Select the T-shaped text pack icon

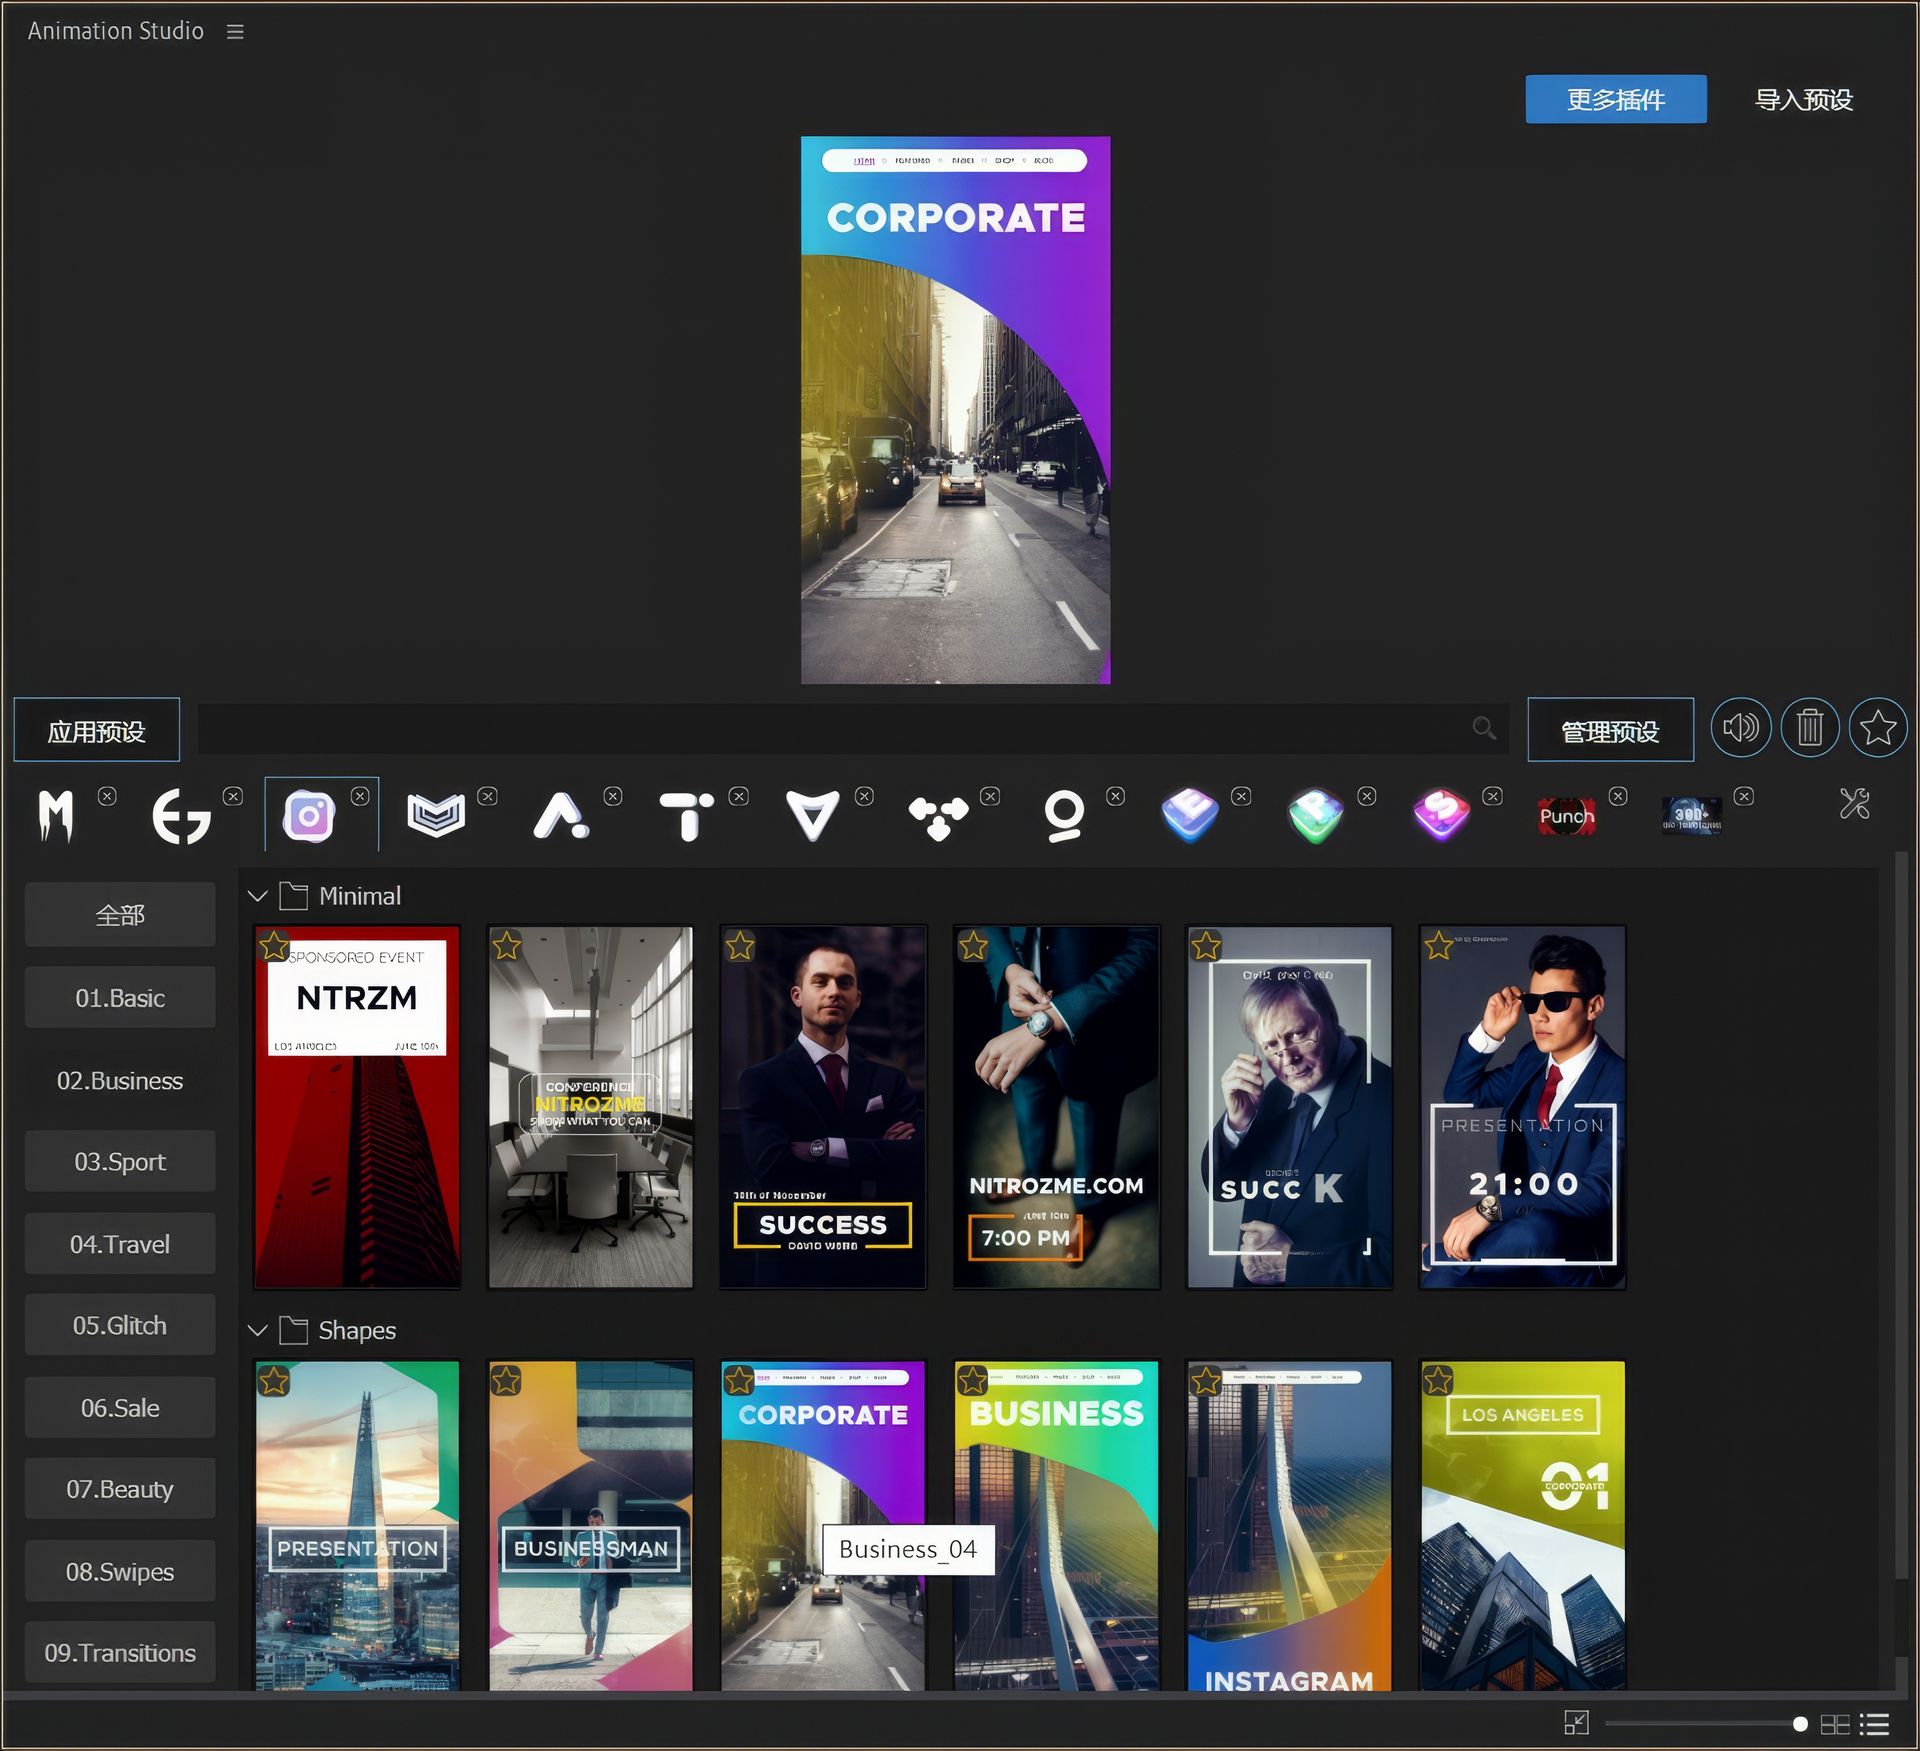pyautogui.click(x=686, y=816)
